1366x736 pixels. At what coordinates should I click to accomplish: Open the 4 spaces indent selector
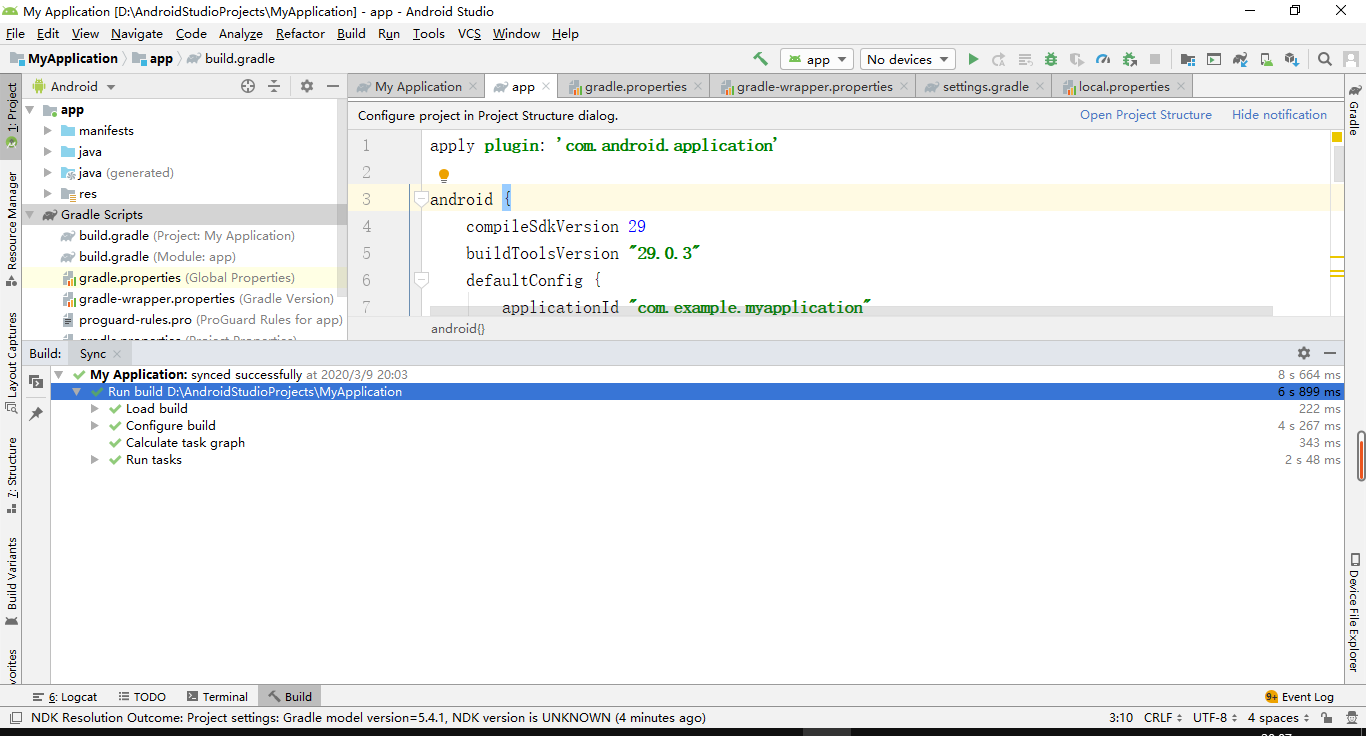point(1278,717)
